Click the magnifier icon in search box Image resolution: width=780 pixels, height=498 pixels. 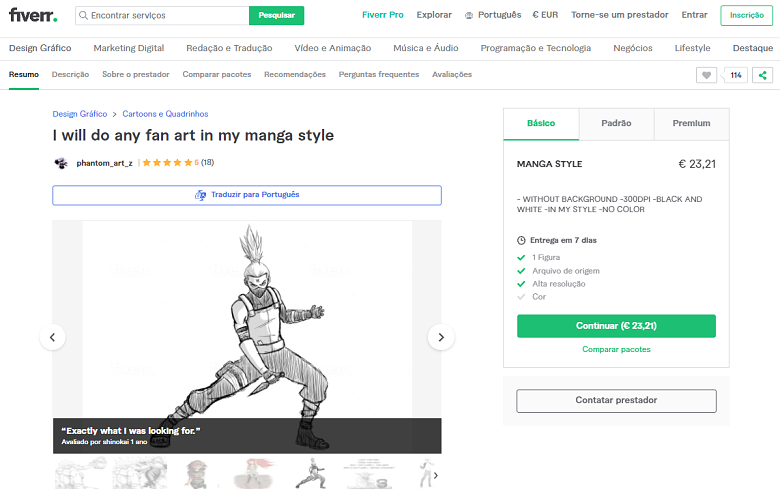tap(84, 15)
